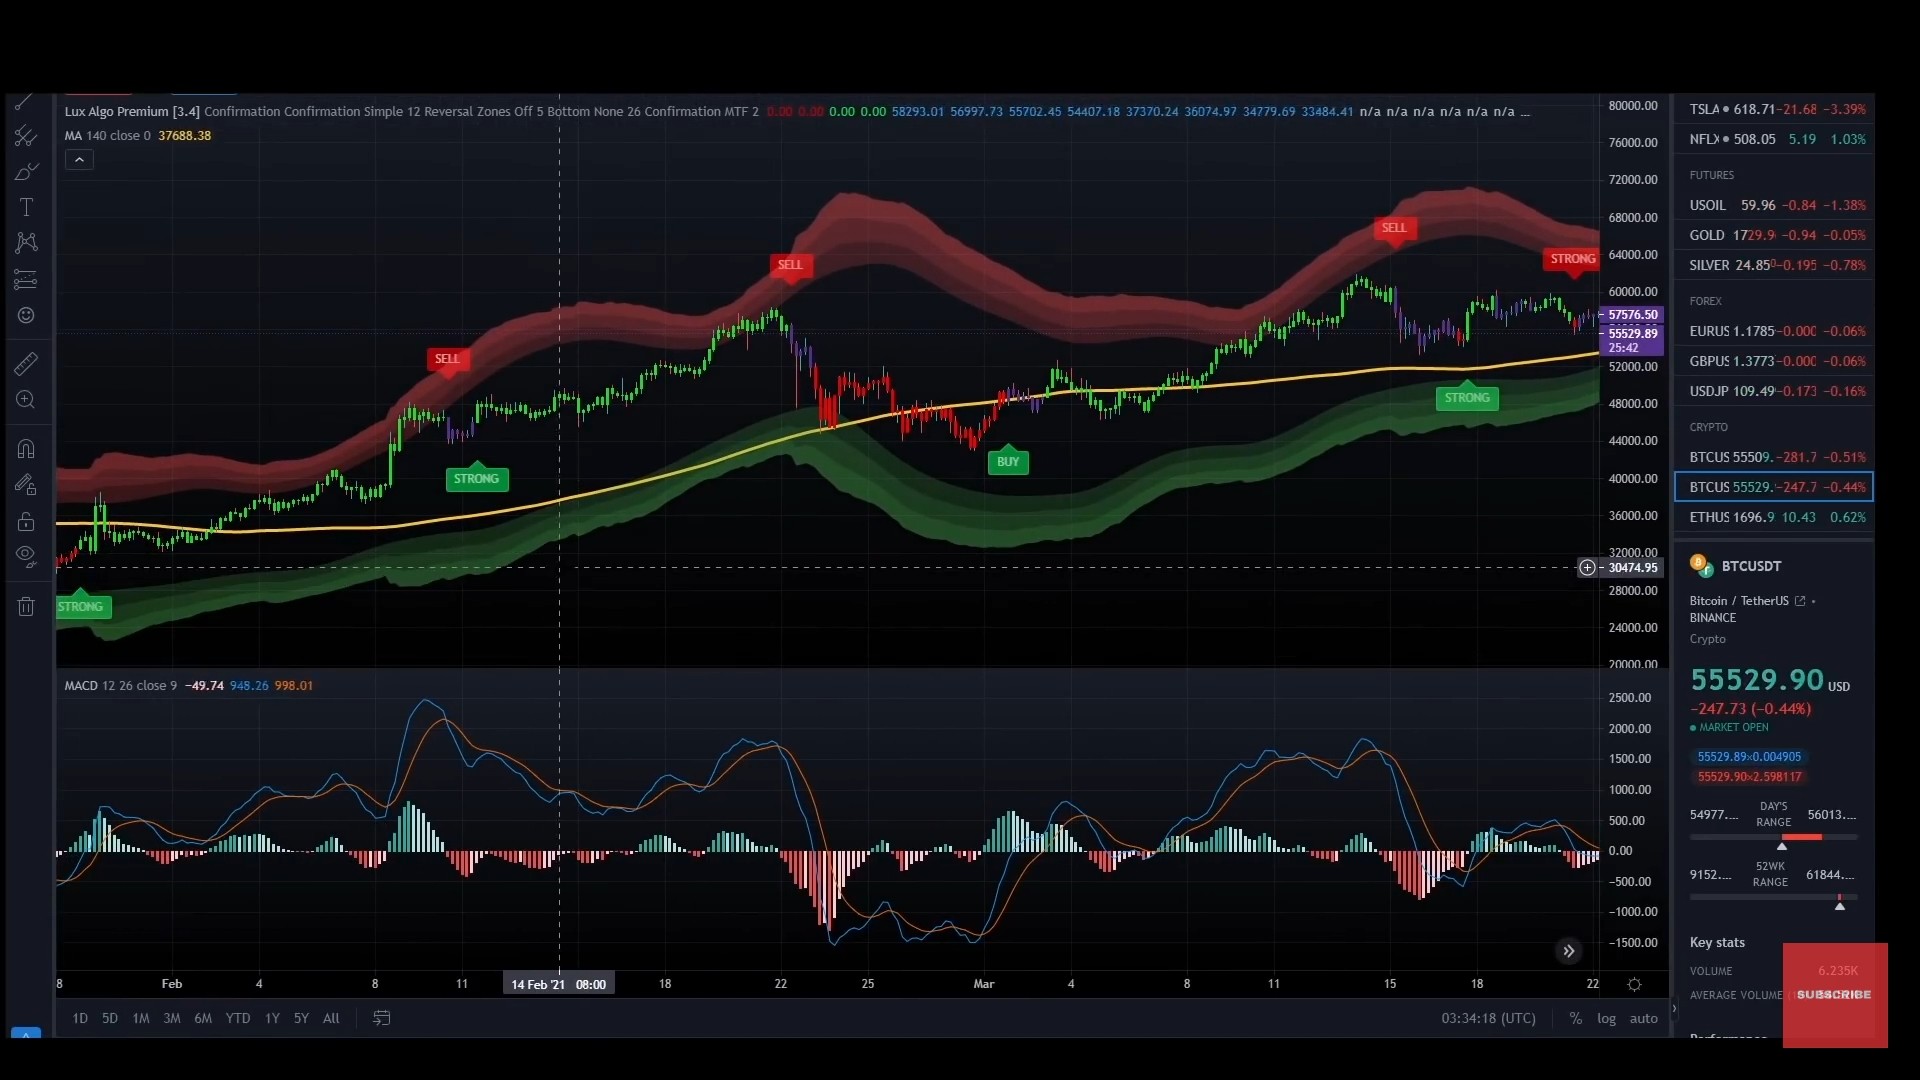
Task: Collapse the right sidebar panel arrow
Action: pyautogui.click(x=1674, y=1008)
